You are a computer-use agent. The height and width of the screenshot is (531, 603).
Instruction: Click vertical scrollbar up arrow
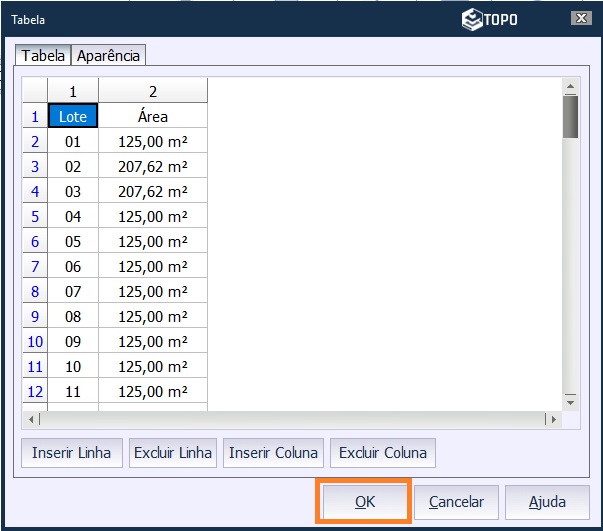click(570, 86)
